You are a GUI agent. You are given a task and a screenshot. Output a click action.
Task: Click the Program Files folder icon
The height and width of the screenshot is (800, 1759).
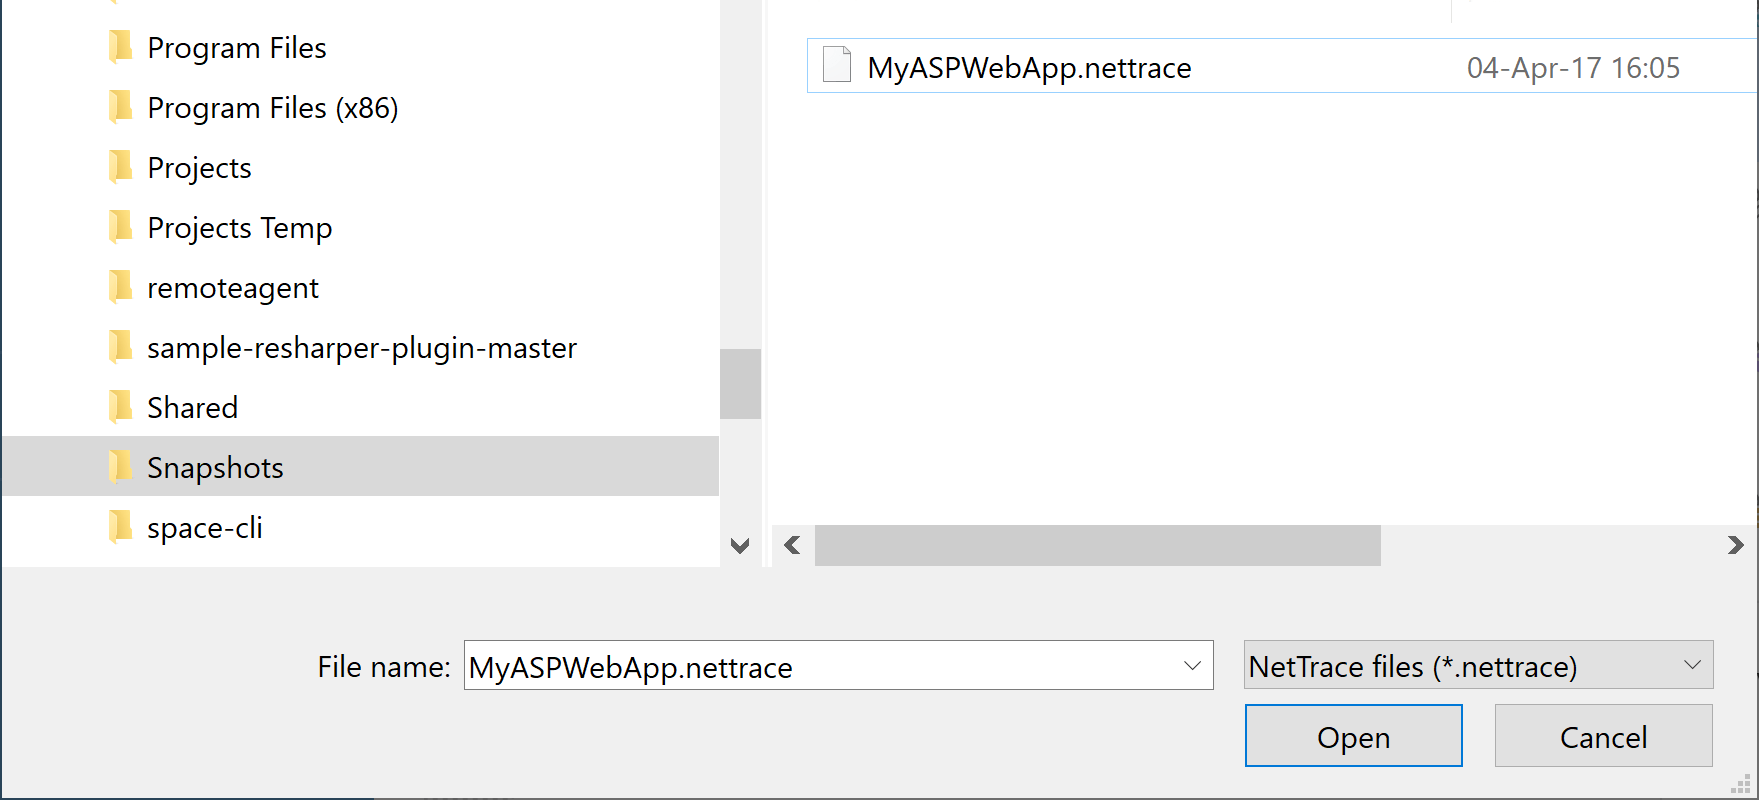tap(120, 47)
